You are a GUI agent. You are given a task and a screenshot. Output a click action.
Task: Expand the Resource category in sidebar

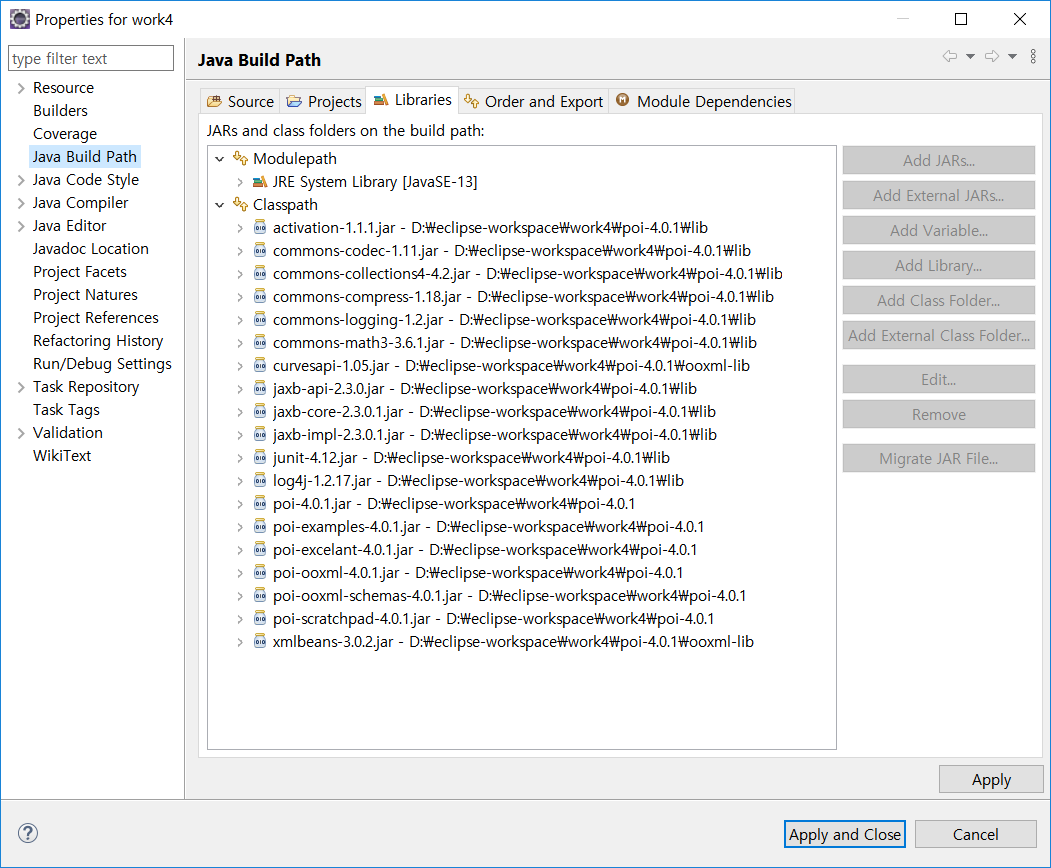(21, 88)
